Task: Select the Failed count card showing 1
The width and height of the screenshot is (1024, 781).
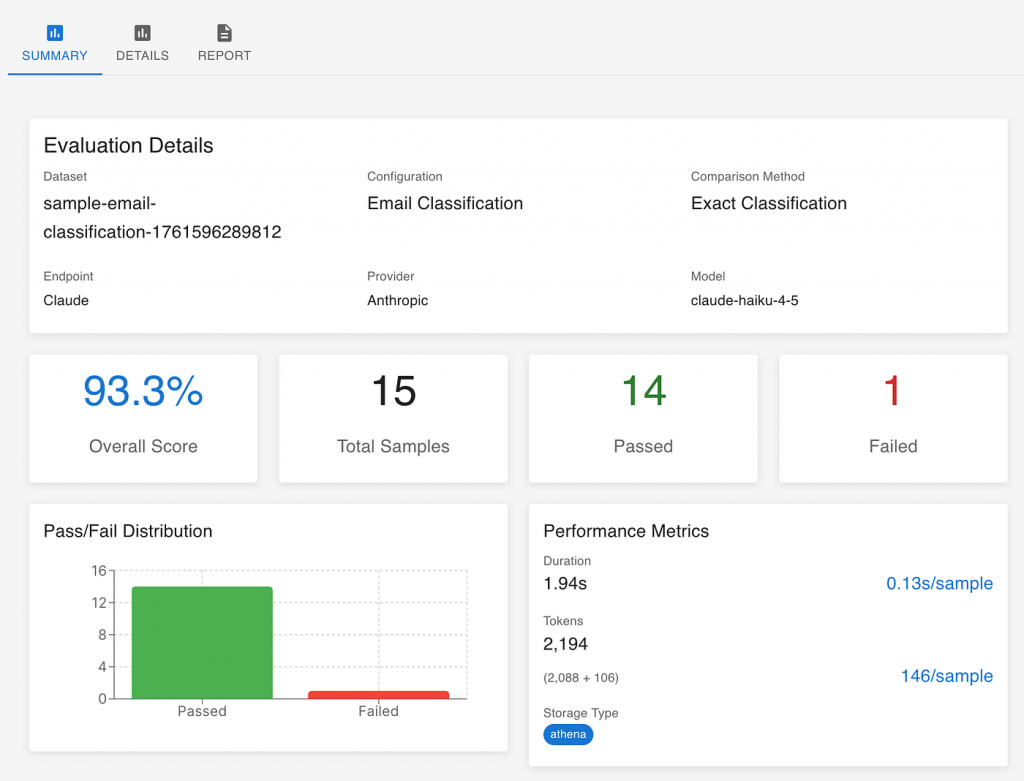Action: click(x=893, y=418)
